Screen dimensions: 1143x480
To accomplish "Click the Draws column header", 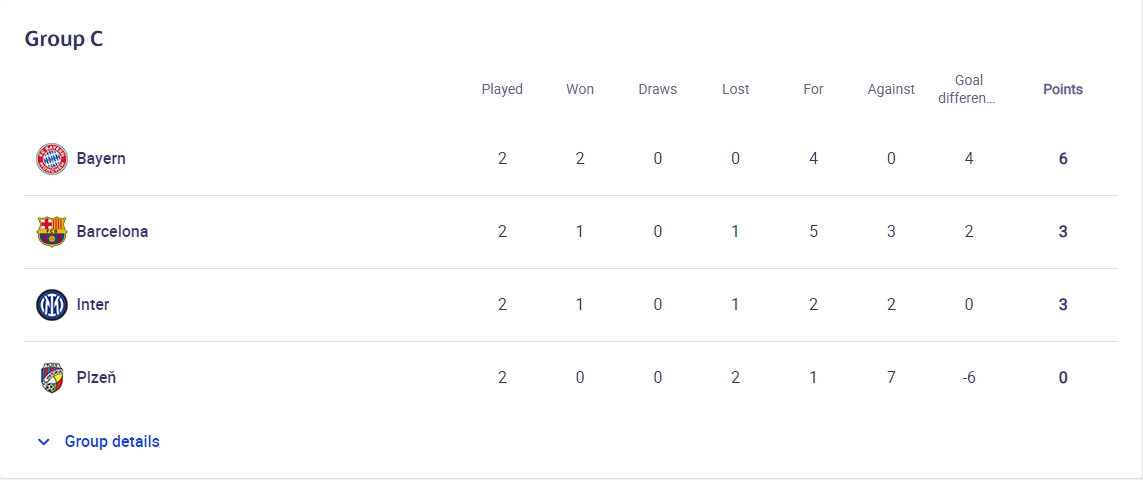I will tap(657, 89).
